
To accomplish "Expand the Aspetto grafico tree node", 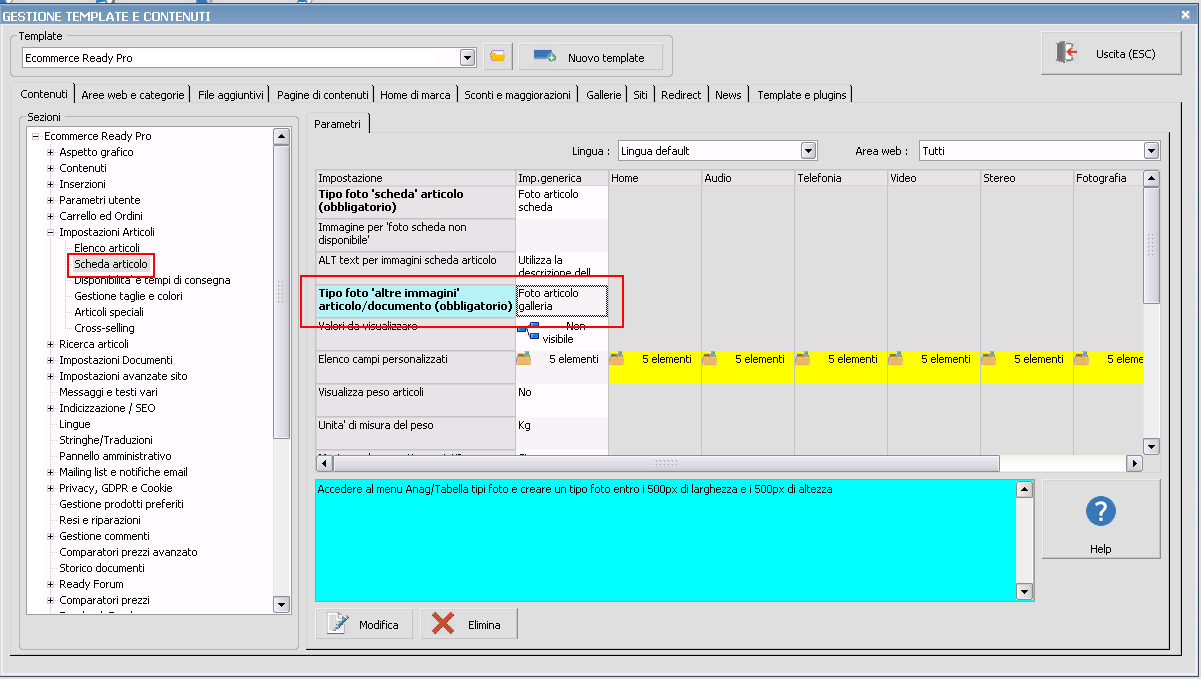I will pos(50,152).
